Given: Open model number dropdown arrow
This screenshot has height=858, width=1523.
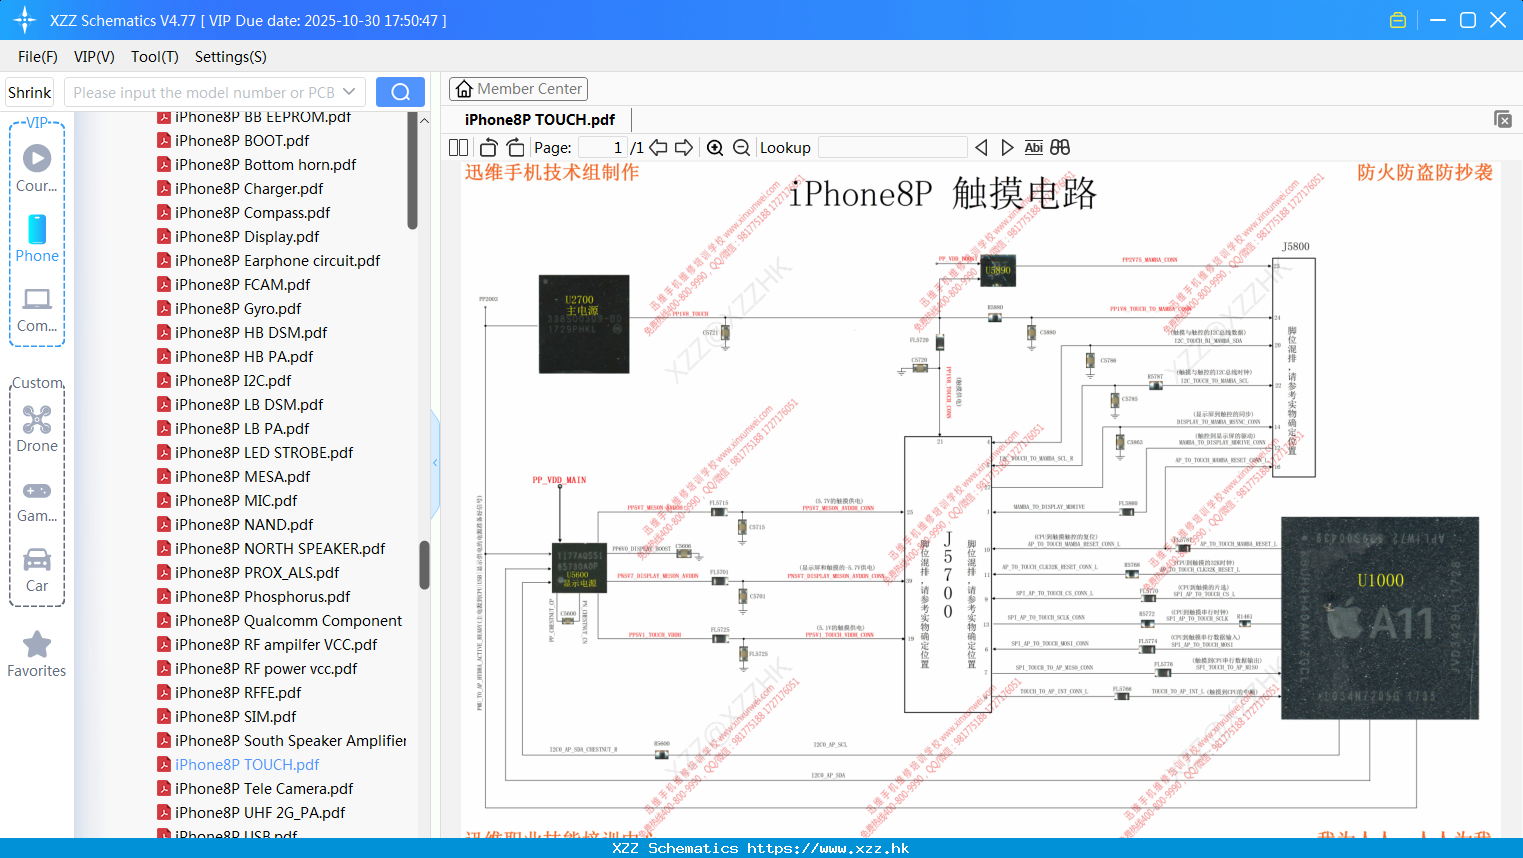Looking at the screenshot, I should 349,92.
